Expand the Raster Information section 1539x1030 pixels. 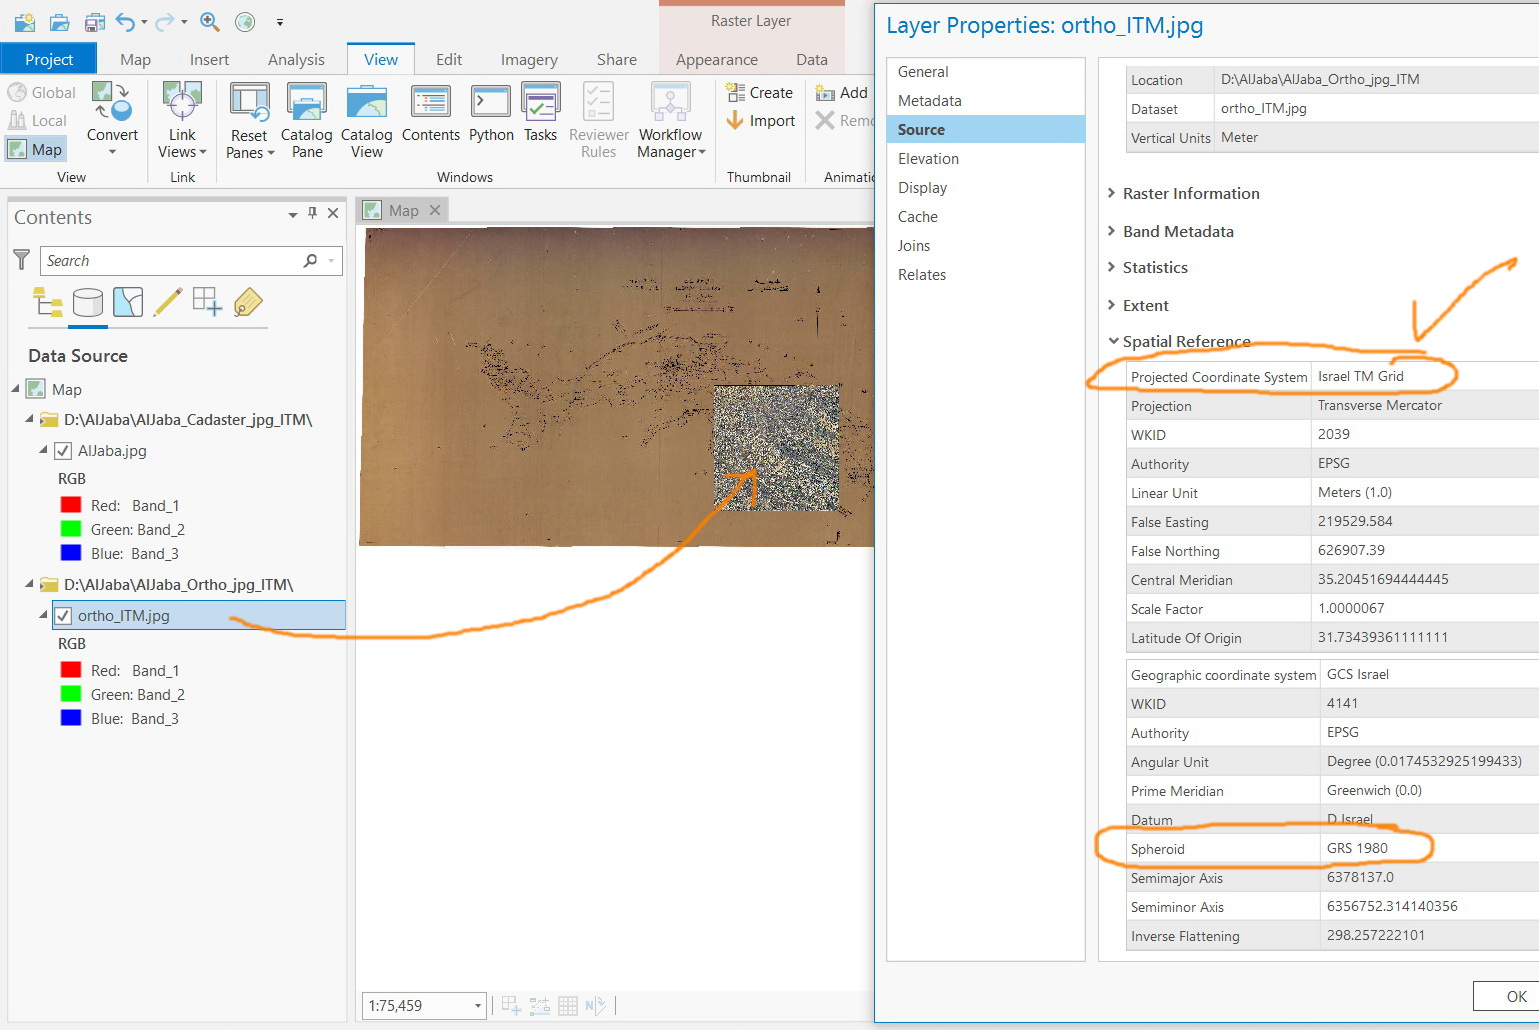pos(1190,194)
